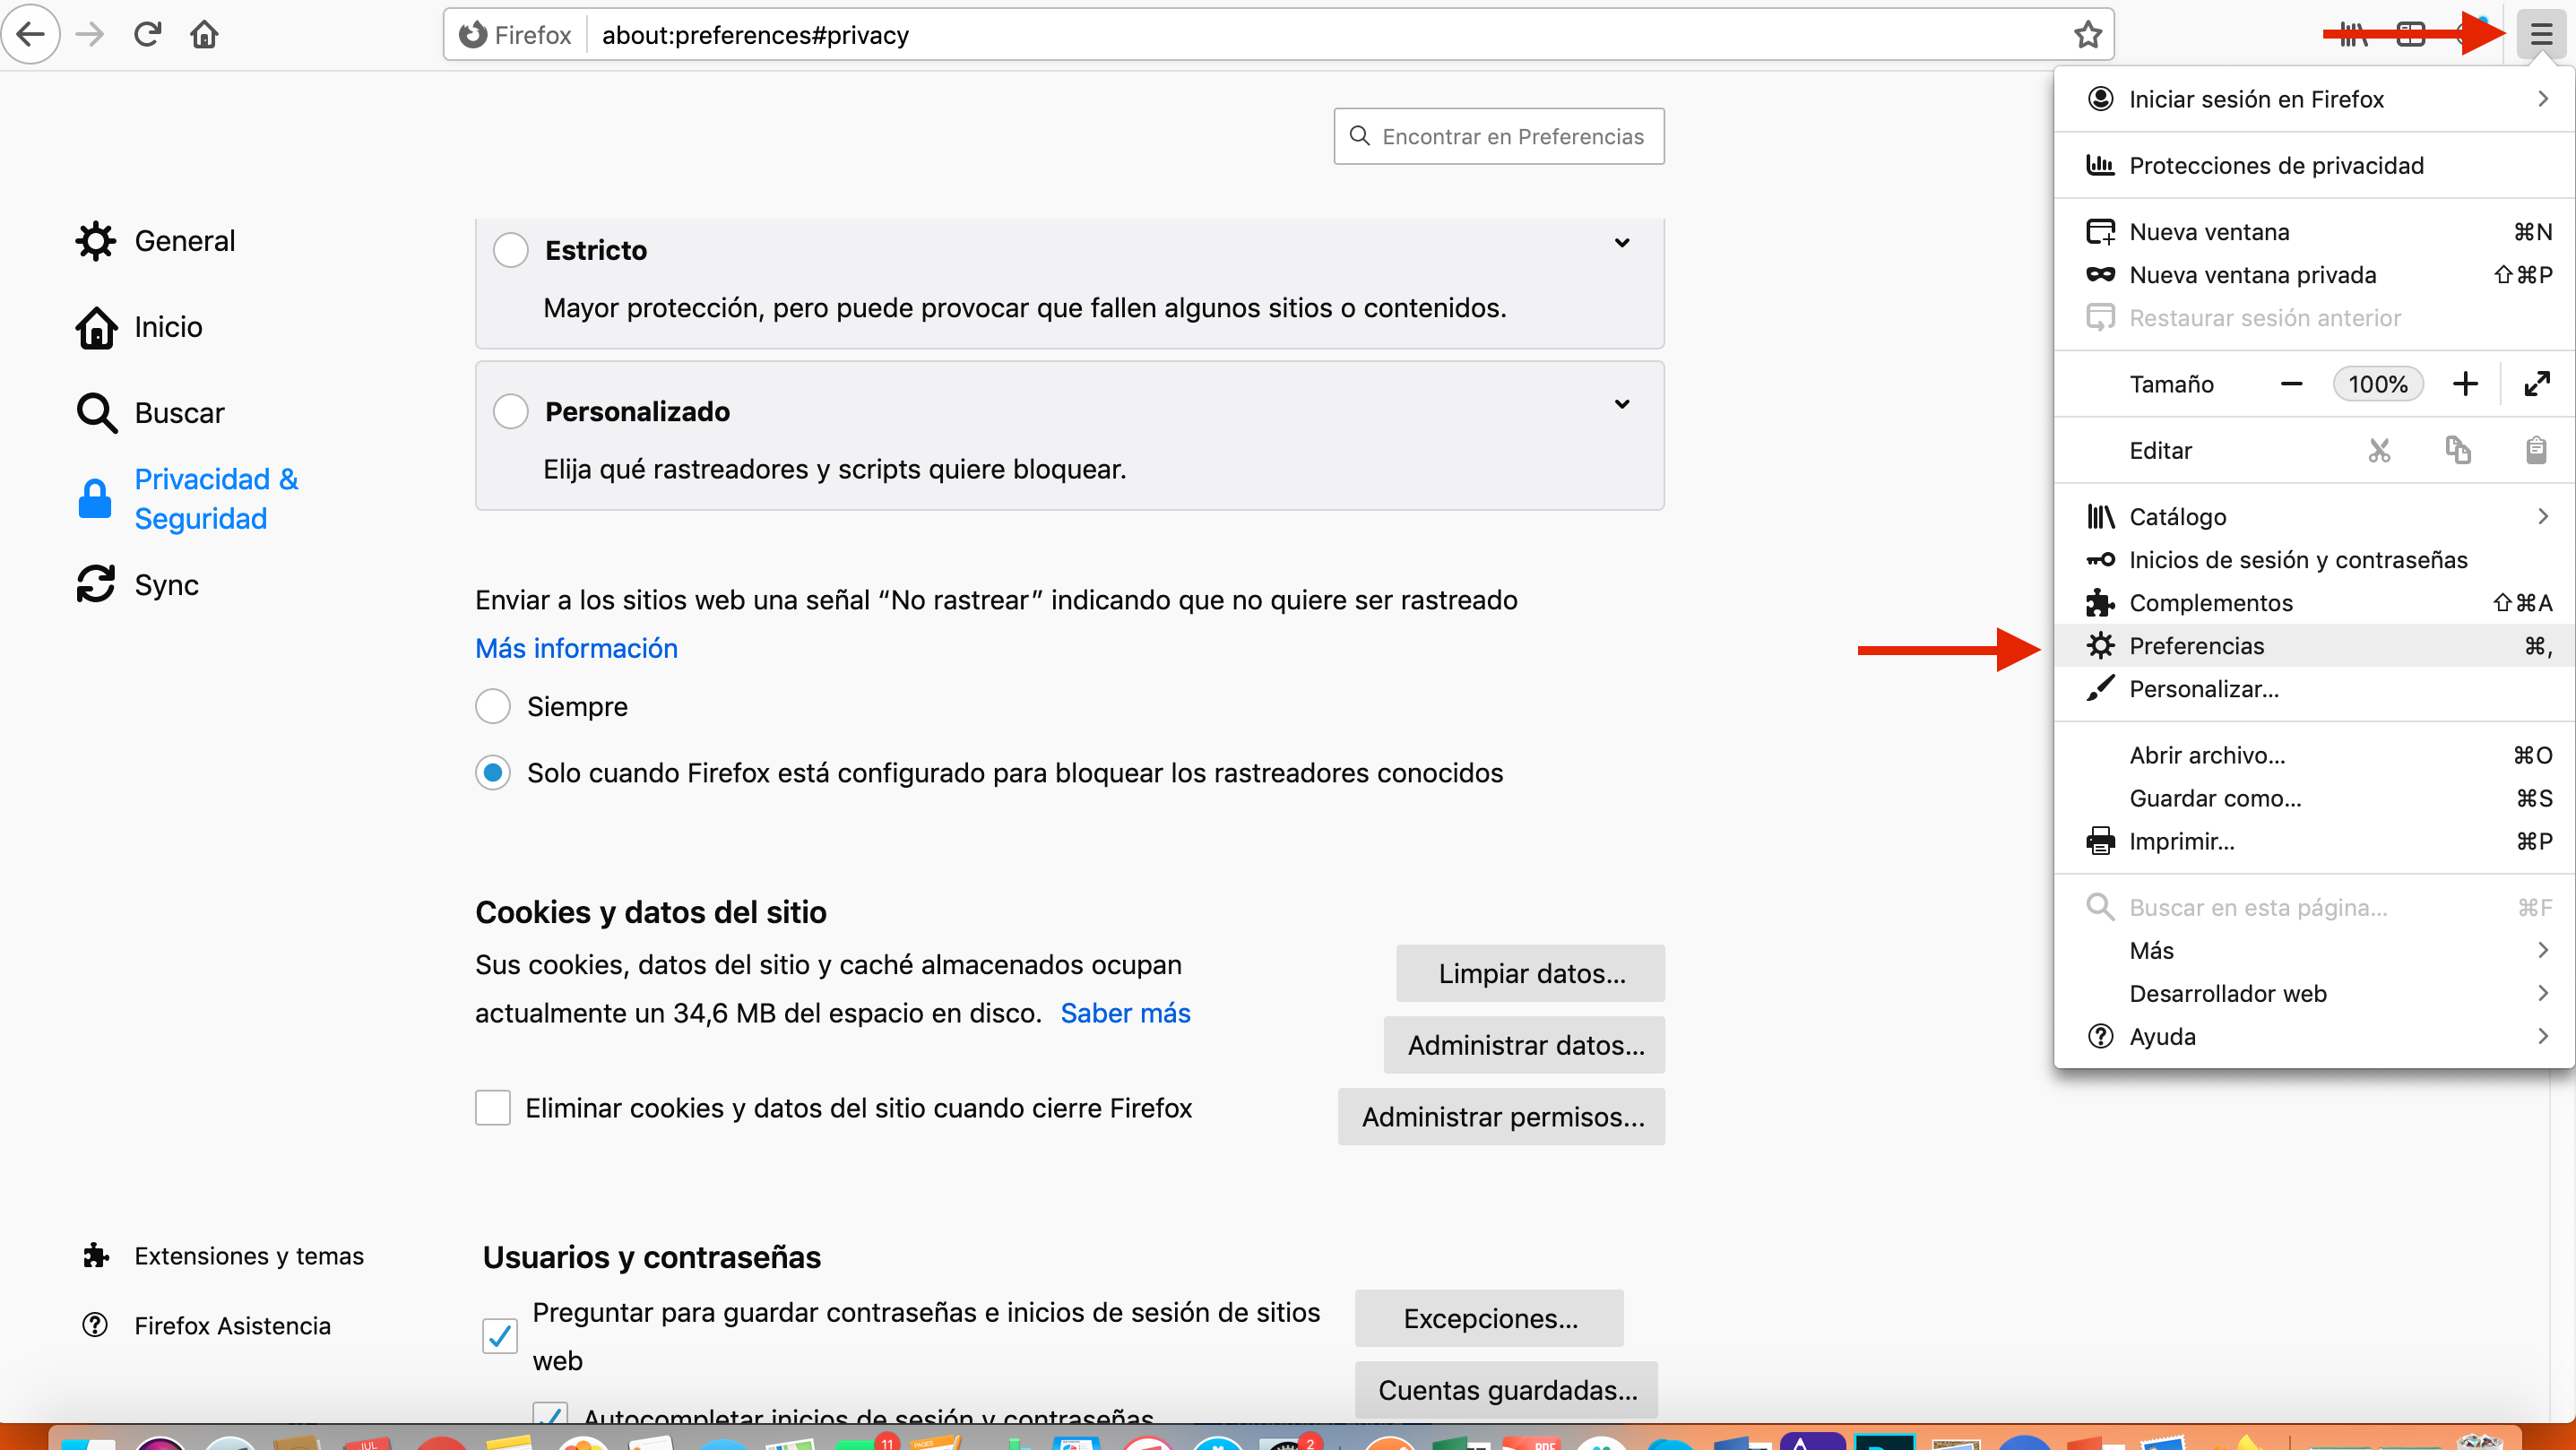The width and height of the screenshot is (2576, 1450).
Task: Open the Desarrollador web submenu
Action: [x=2228, y=993]
